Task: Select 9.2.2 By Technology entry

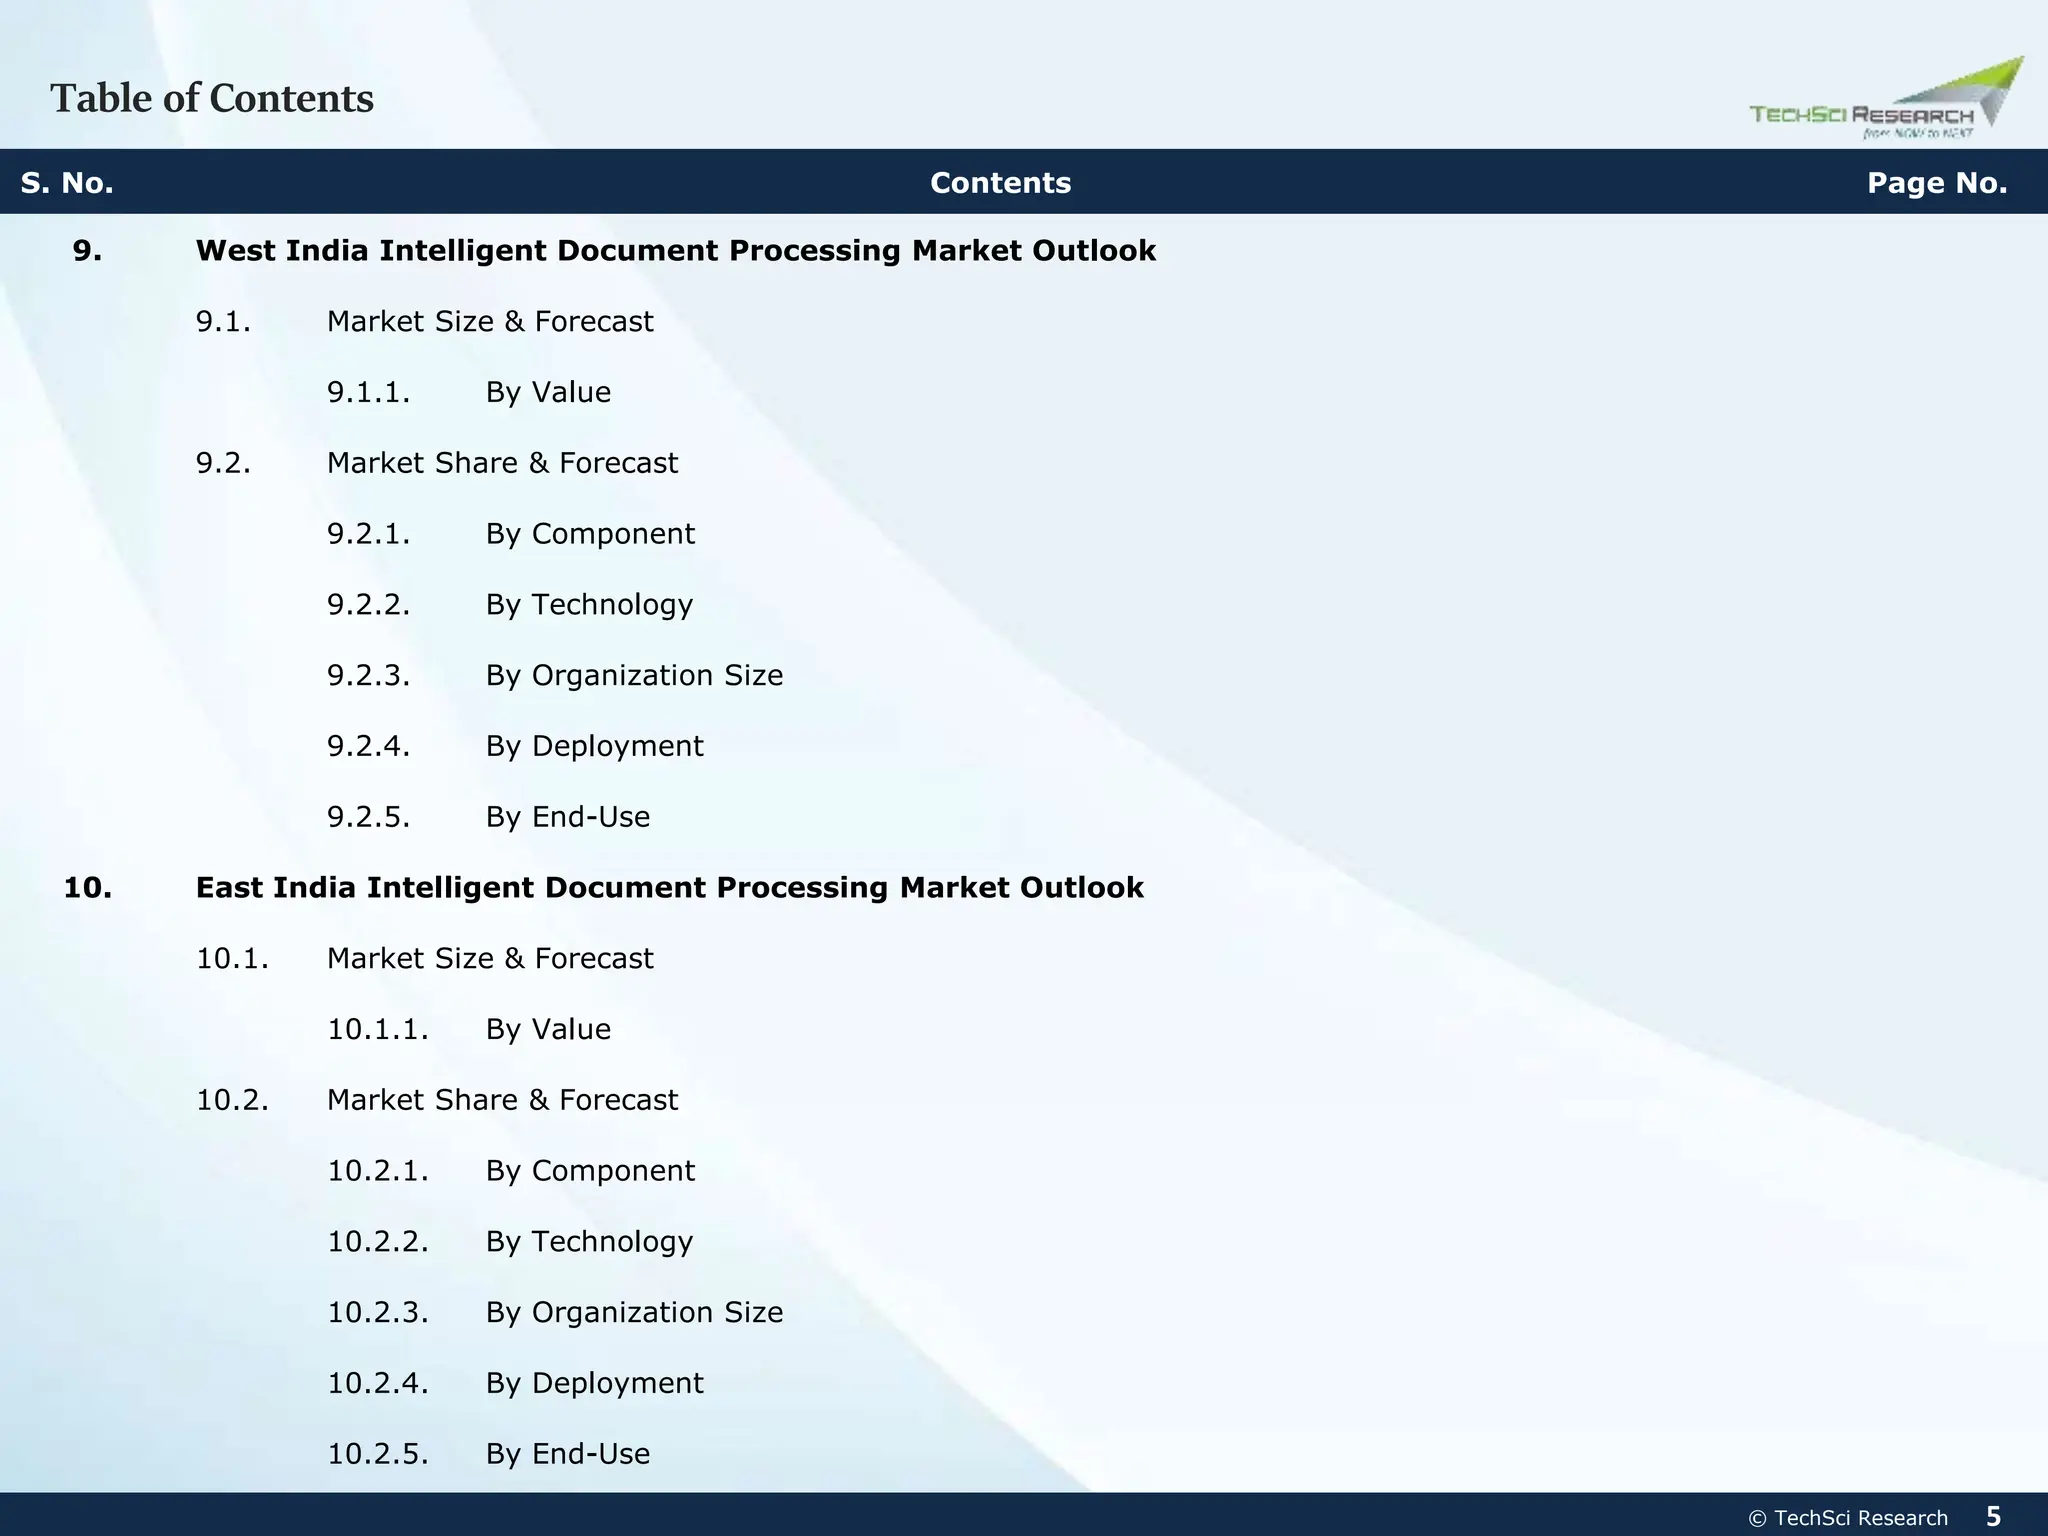Action: point(589,604)
